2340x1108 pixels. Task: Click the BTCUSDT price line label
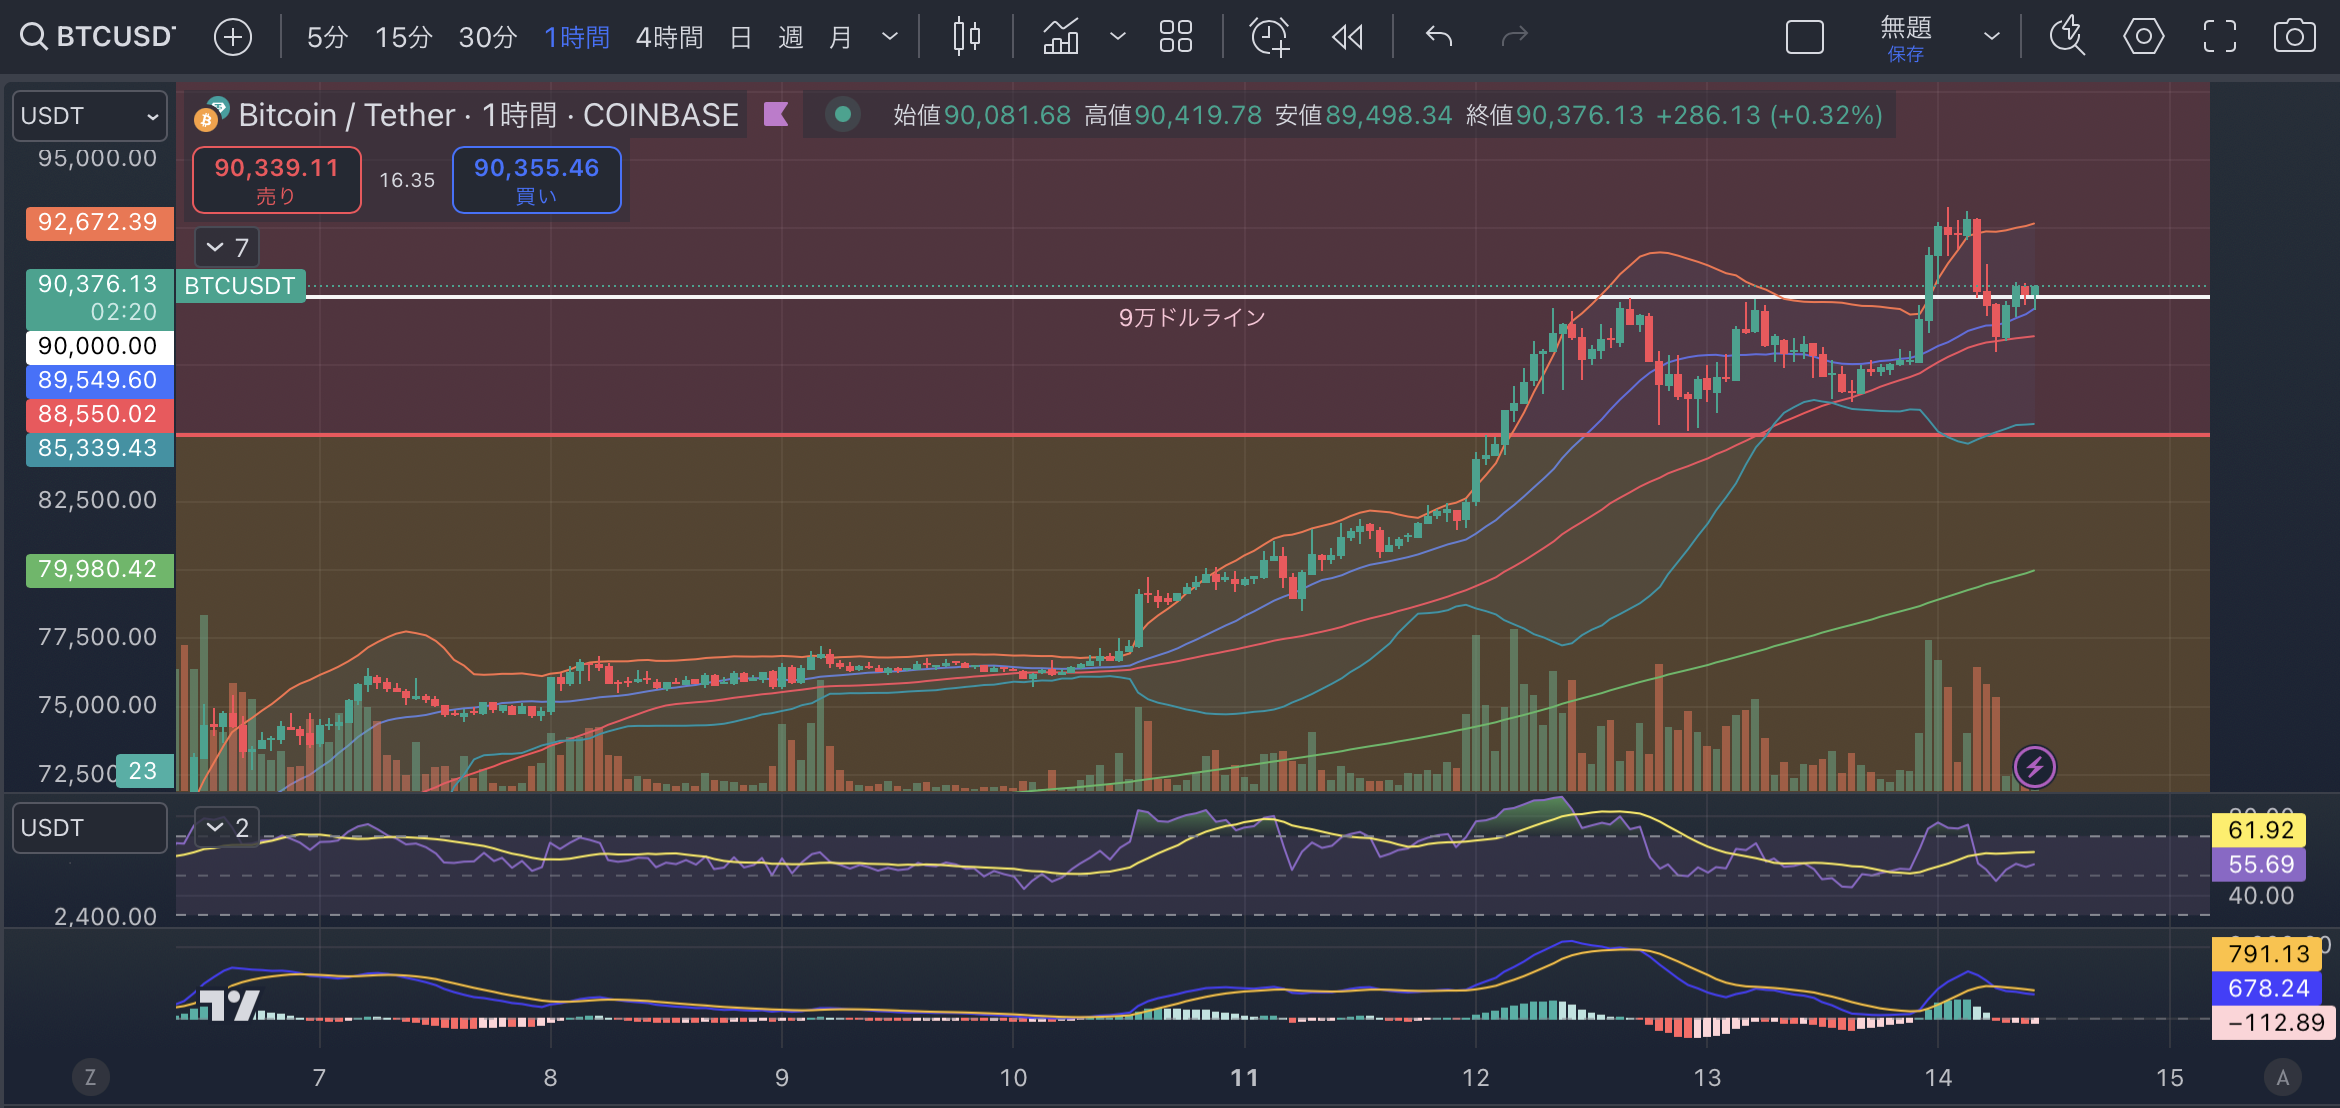(240, 286)
